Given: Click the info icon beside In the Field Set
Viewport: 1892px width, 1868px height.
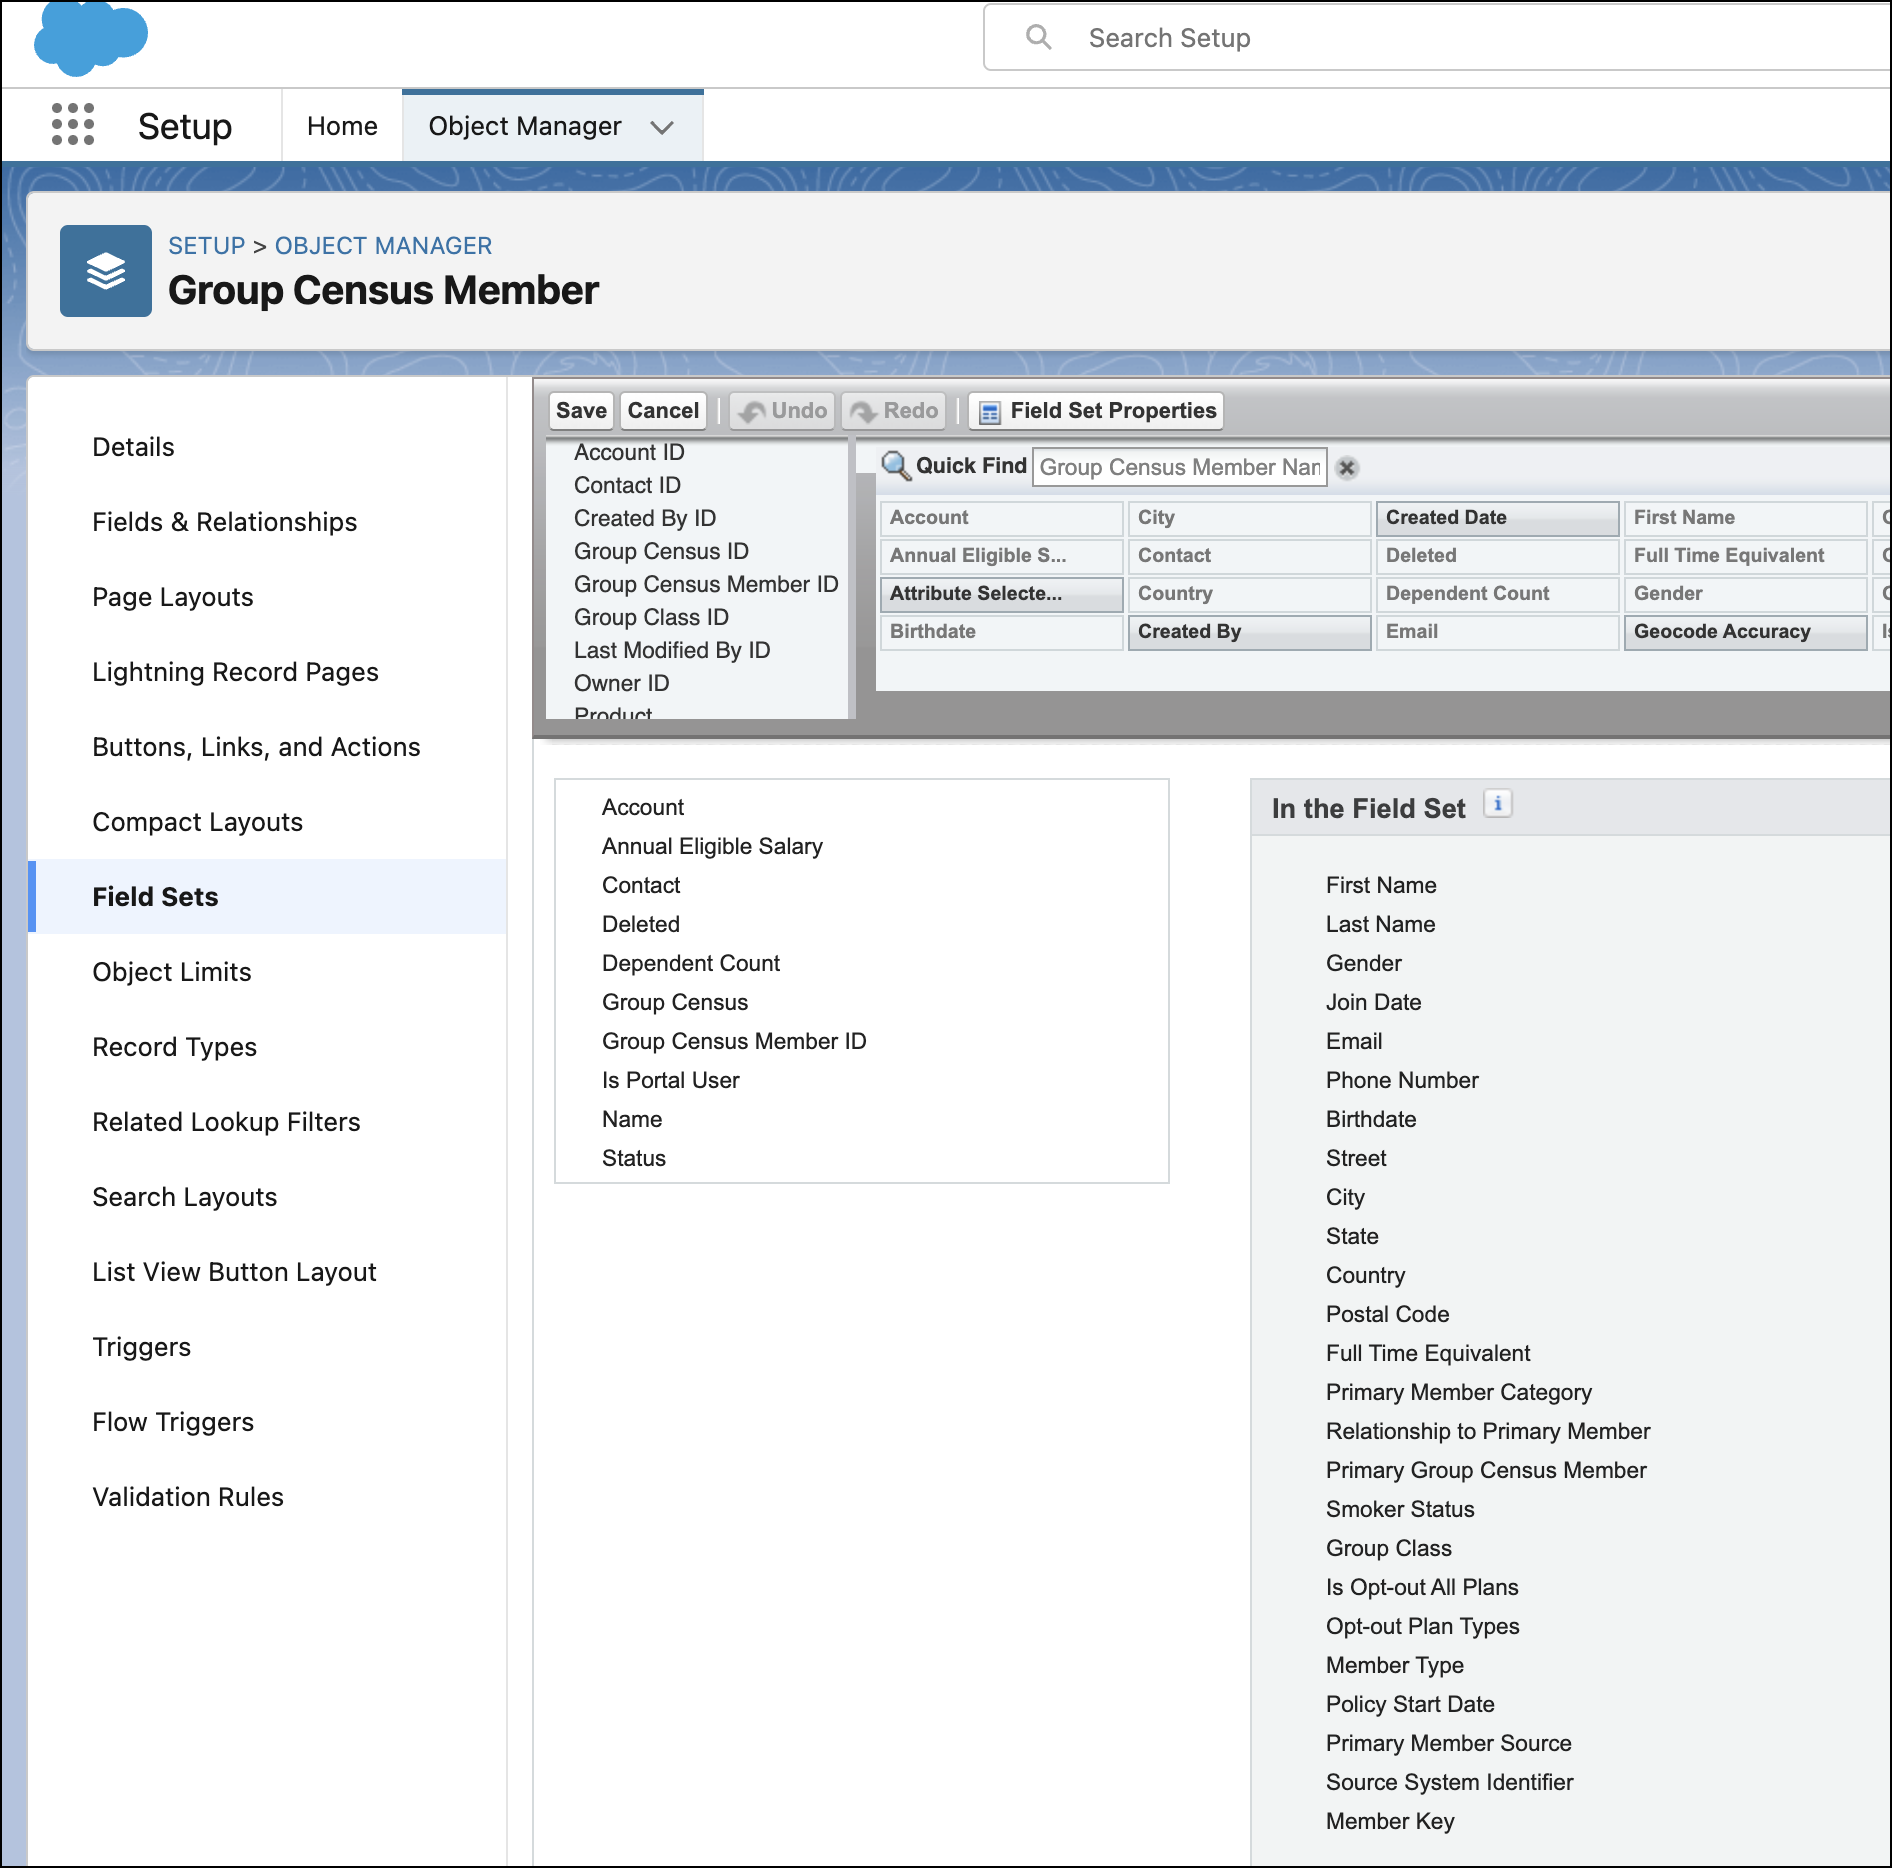Looking at the screenshot, I should [1498, 804].
